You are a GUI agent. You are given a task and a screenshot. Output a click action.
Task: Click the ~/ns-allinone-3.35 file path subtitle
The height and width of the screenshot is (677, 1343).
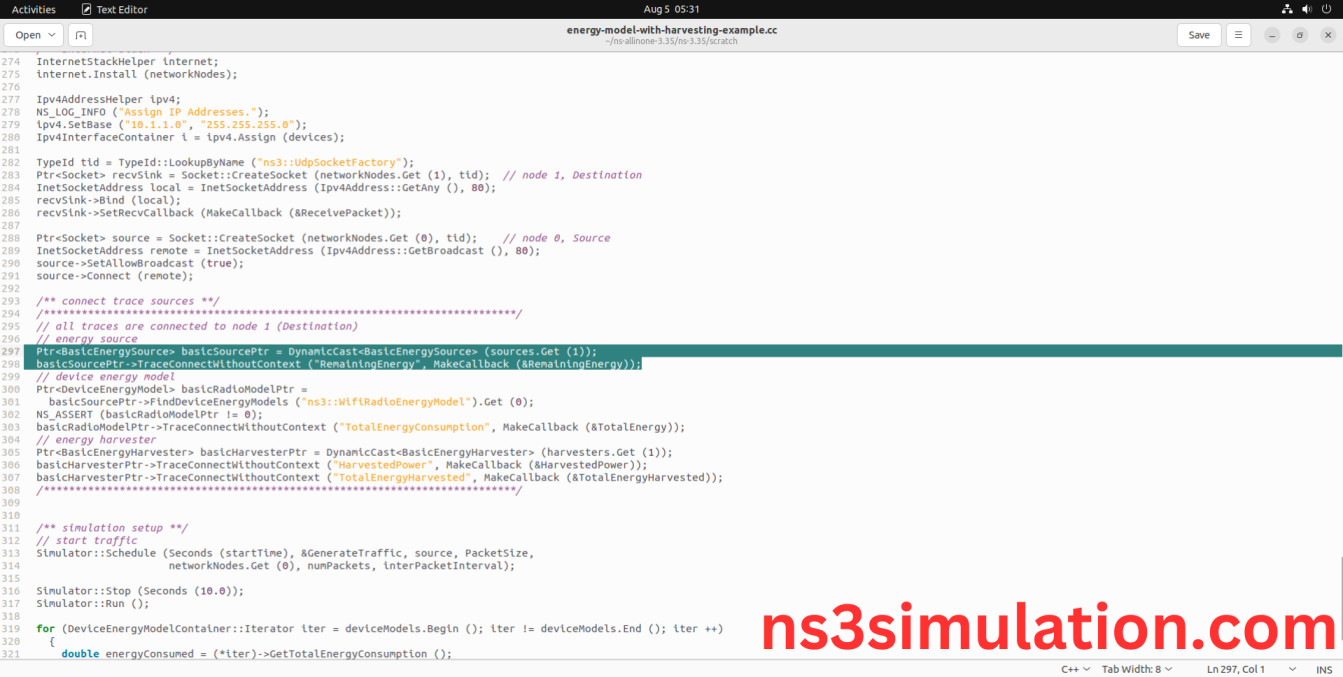click(671, 41)
